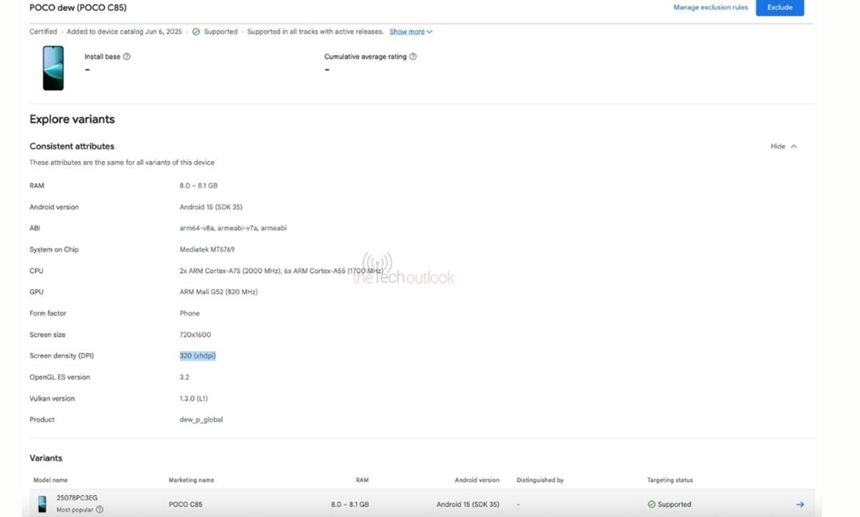
Task: Collapse Consistent attributes with Hide
Action: (783, 146)
